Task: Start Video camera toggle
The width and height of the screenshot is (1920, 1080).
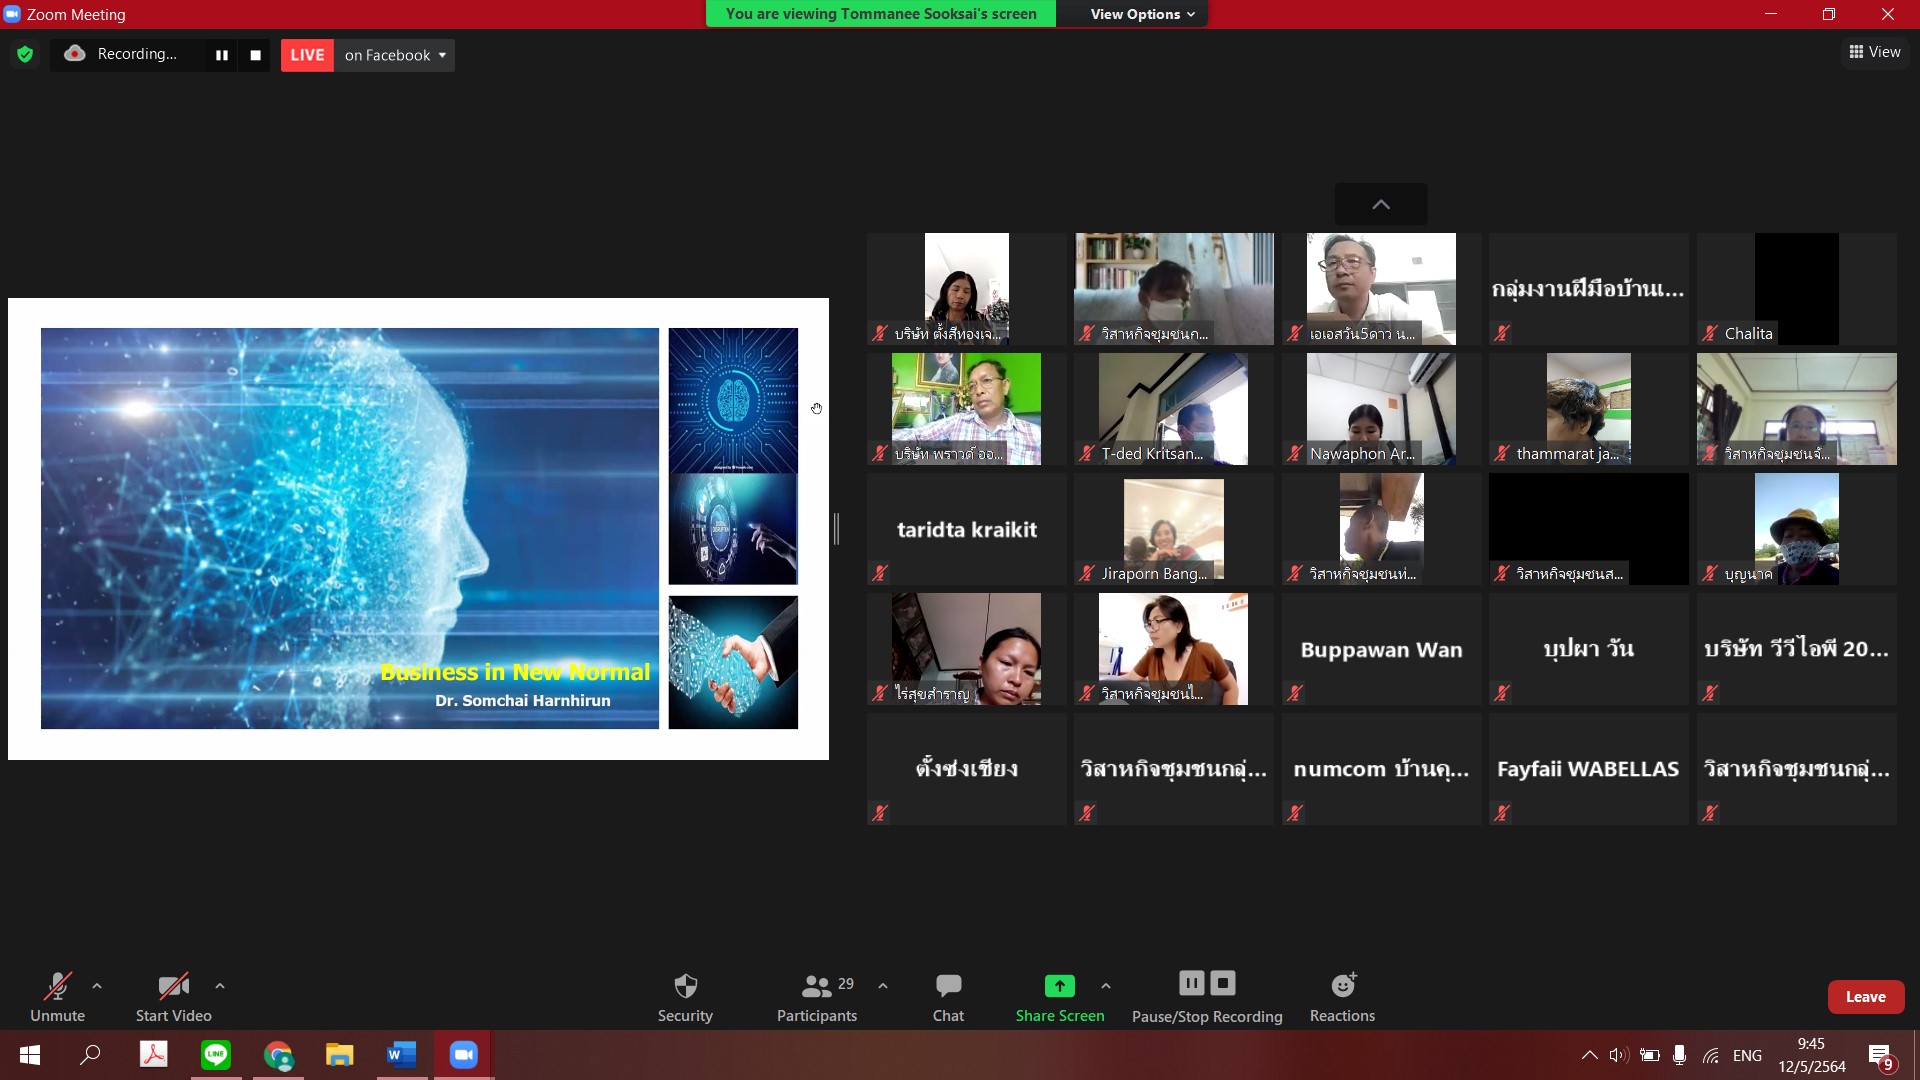Action: coord(173,997)
